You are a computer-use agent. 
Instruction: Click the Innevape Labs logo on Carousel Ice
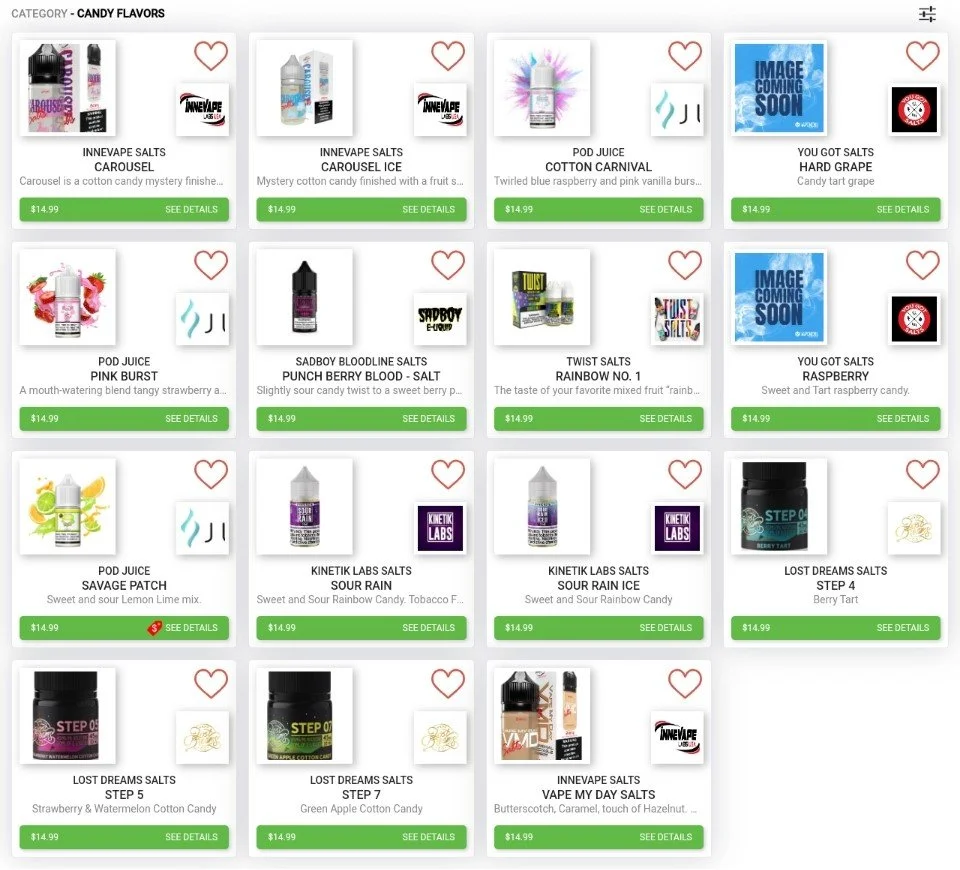point(440,110)
